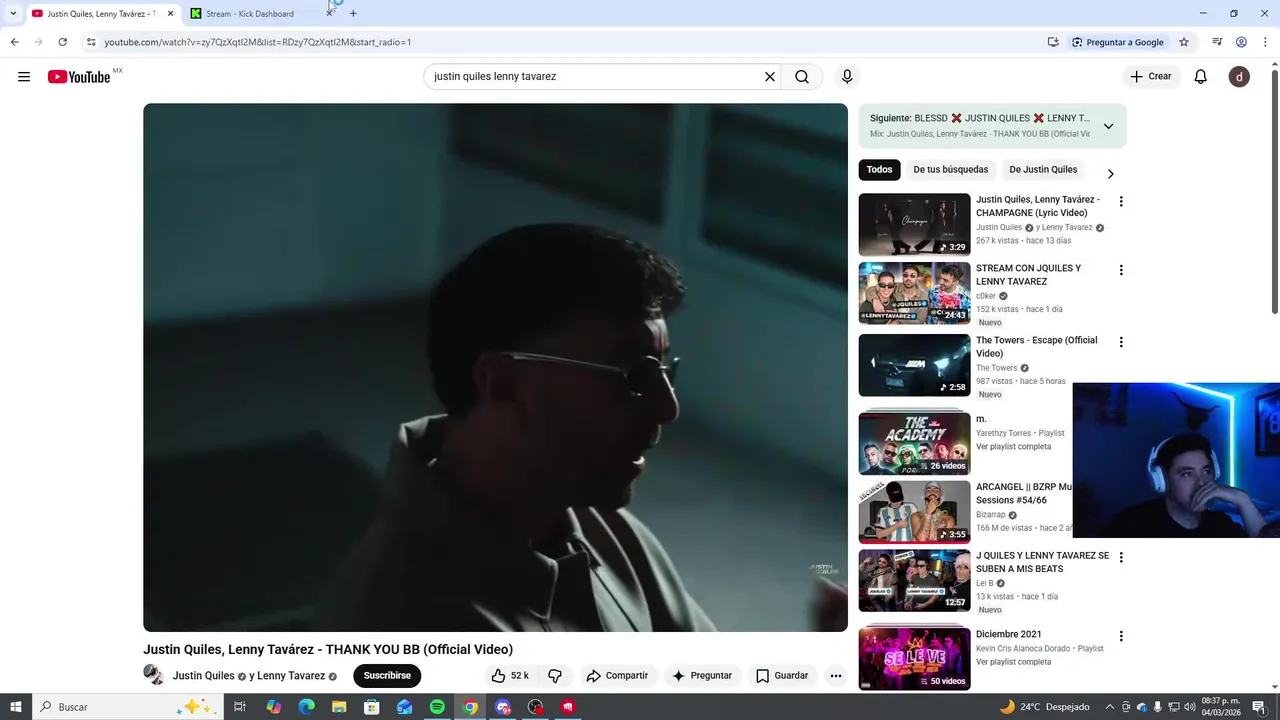The image size is (1280, 720).
Task: Open Chrome profile icon in toolbar
Action: pos(1241,42)
